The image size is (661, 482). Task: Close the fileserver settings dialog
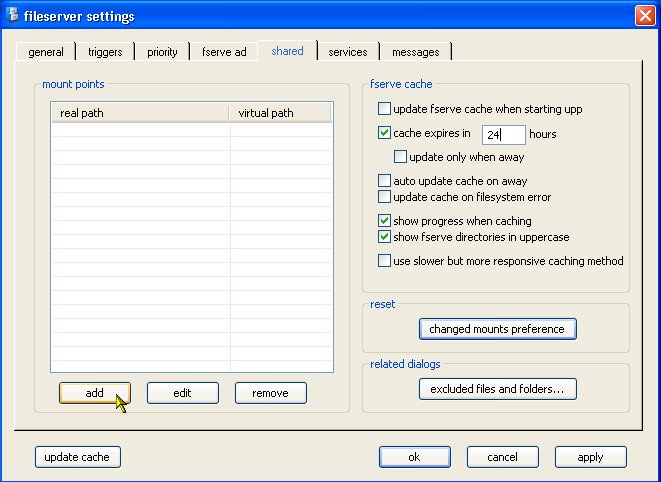pos(645,16)
